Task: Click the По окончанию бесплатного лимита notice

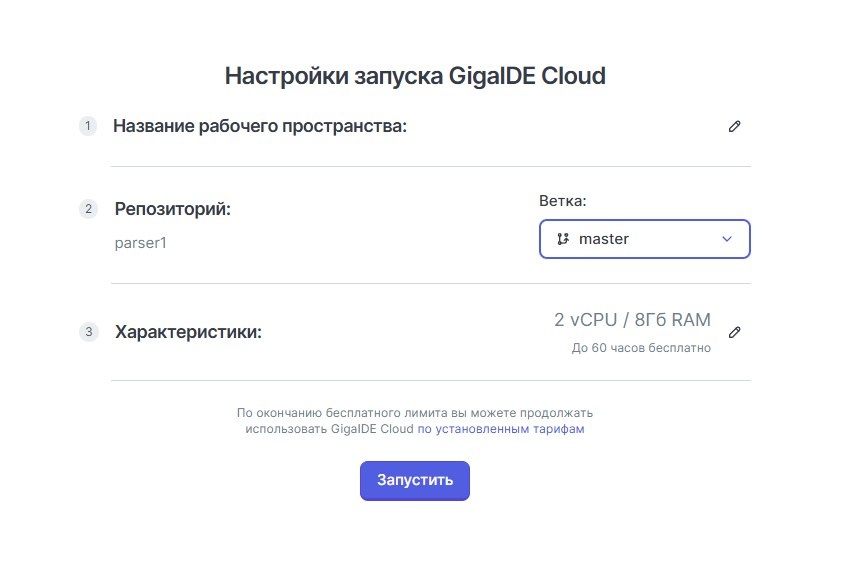Action: tap(415, 412)
